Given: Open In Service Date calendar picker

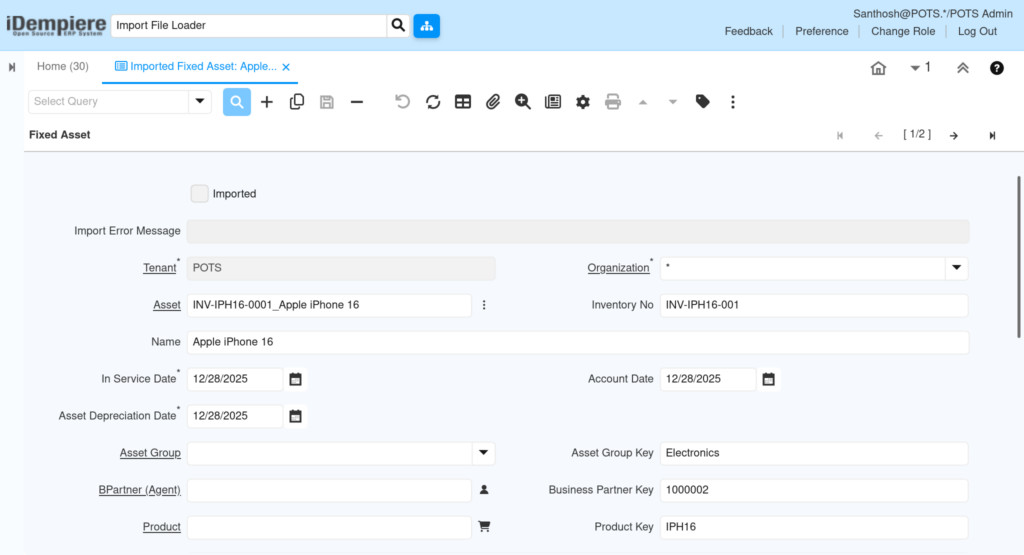Looking at the screenshot, I should tap(295, 379).
